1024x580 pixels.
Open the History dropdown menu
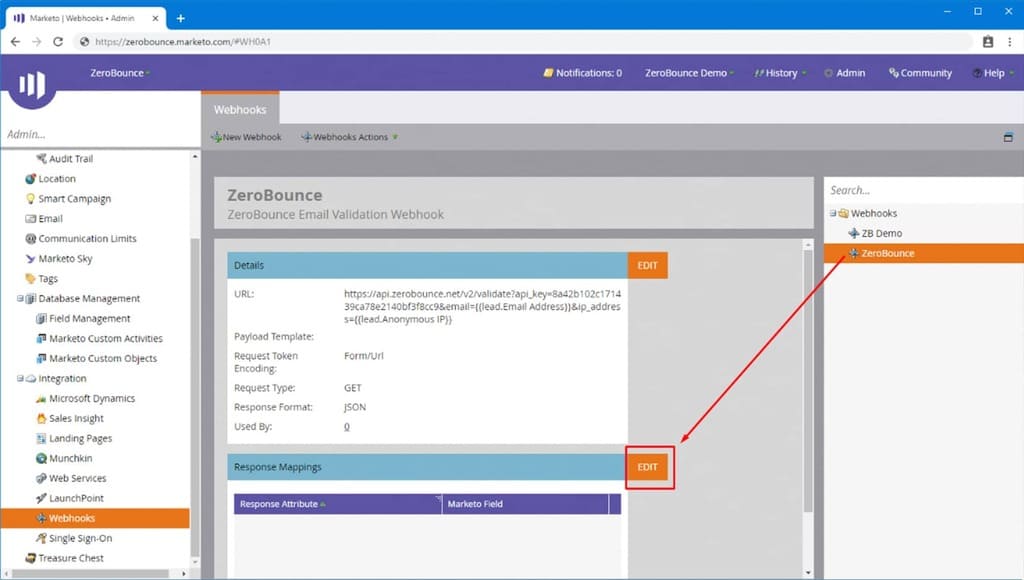[780, 73]
